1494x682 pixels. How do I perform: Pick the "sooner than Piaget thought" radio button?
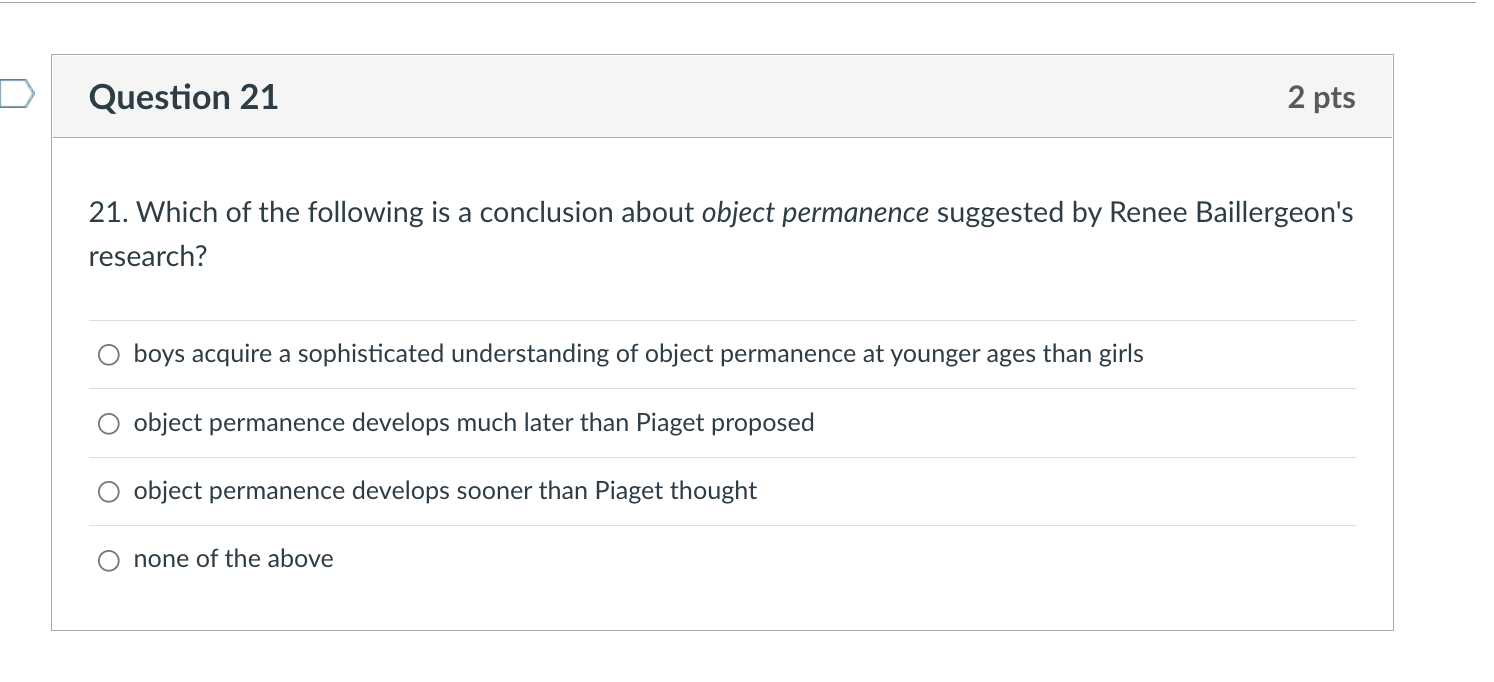click(109, 492)
